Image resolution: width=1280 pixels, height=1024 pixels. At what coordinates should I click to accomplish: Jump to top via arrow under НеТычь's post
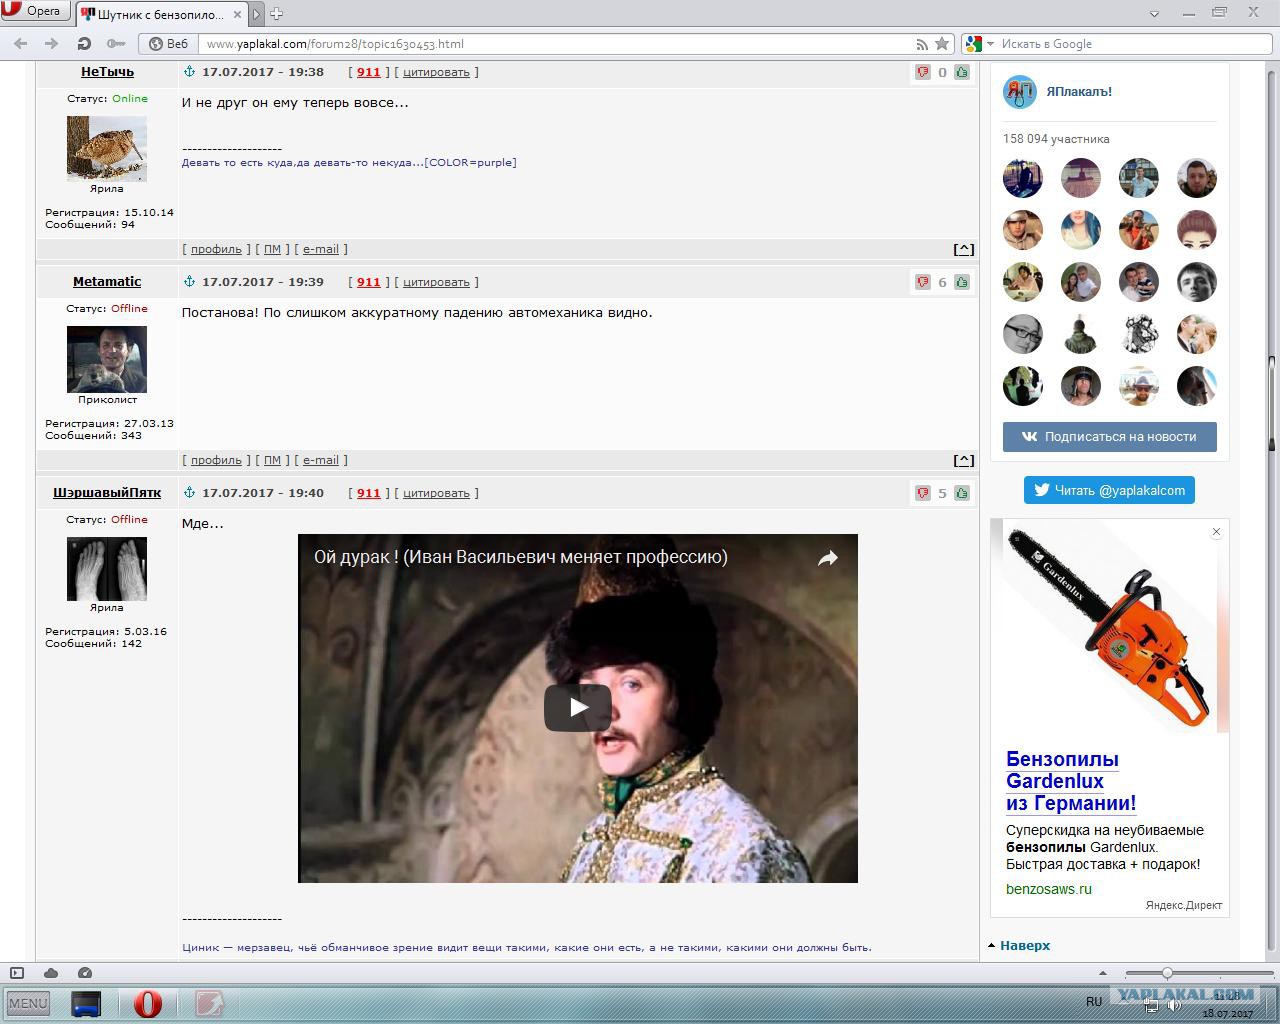963,249
